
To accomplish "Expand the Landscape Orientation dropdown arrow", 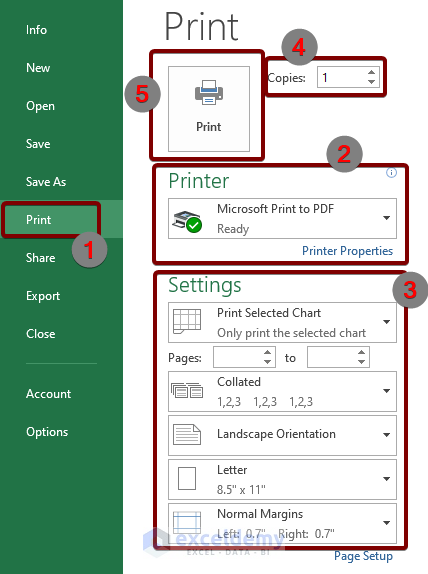I will (386, 435).
